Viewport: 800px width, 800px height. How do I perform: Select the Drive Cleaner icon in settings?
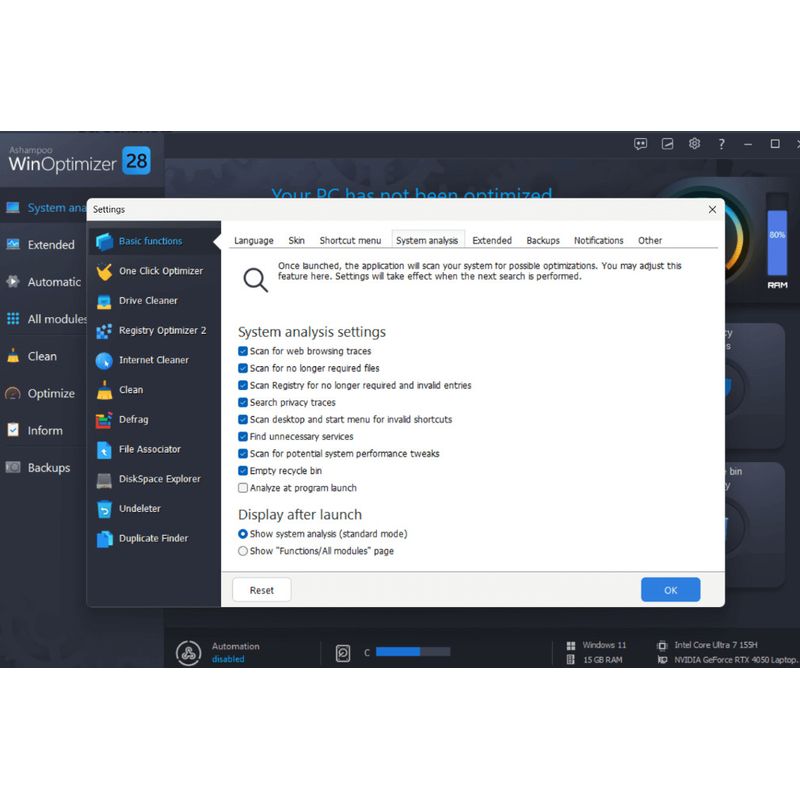(x=104, y=301)
